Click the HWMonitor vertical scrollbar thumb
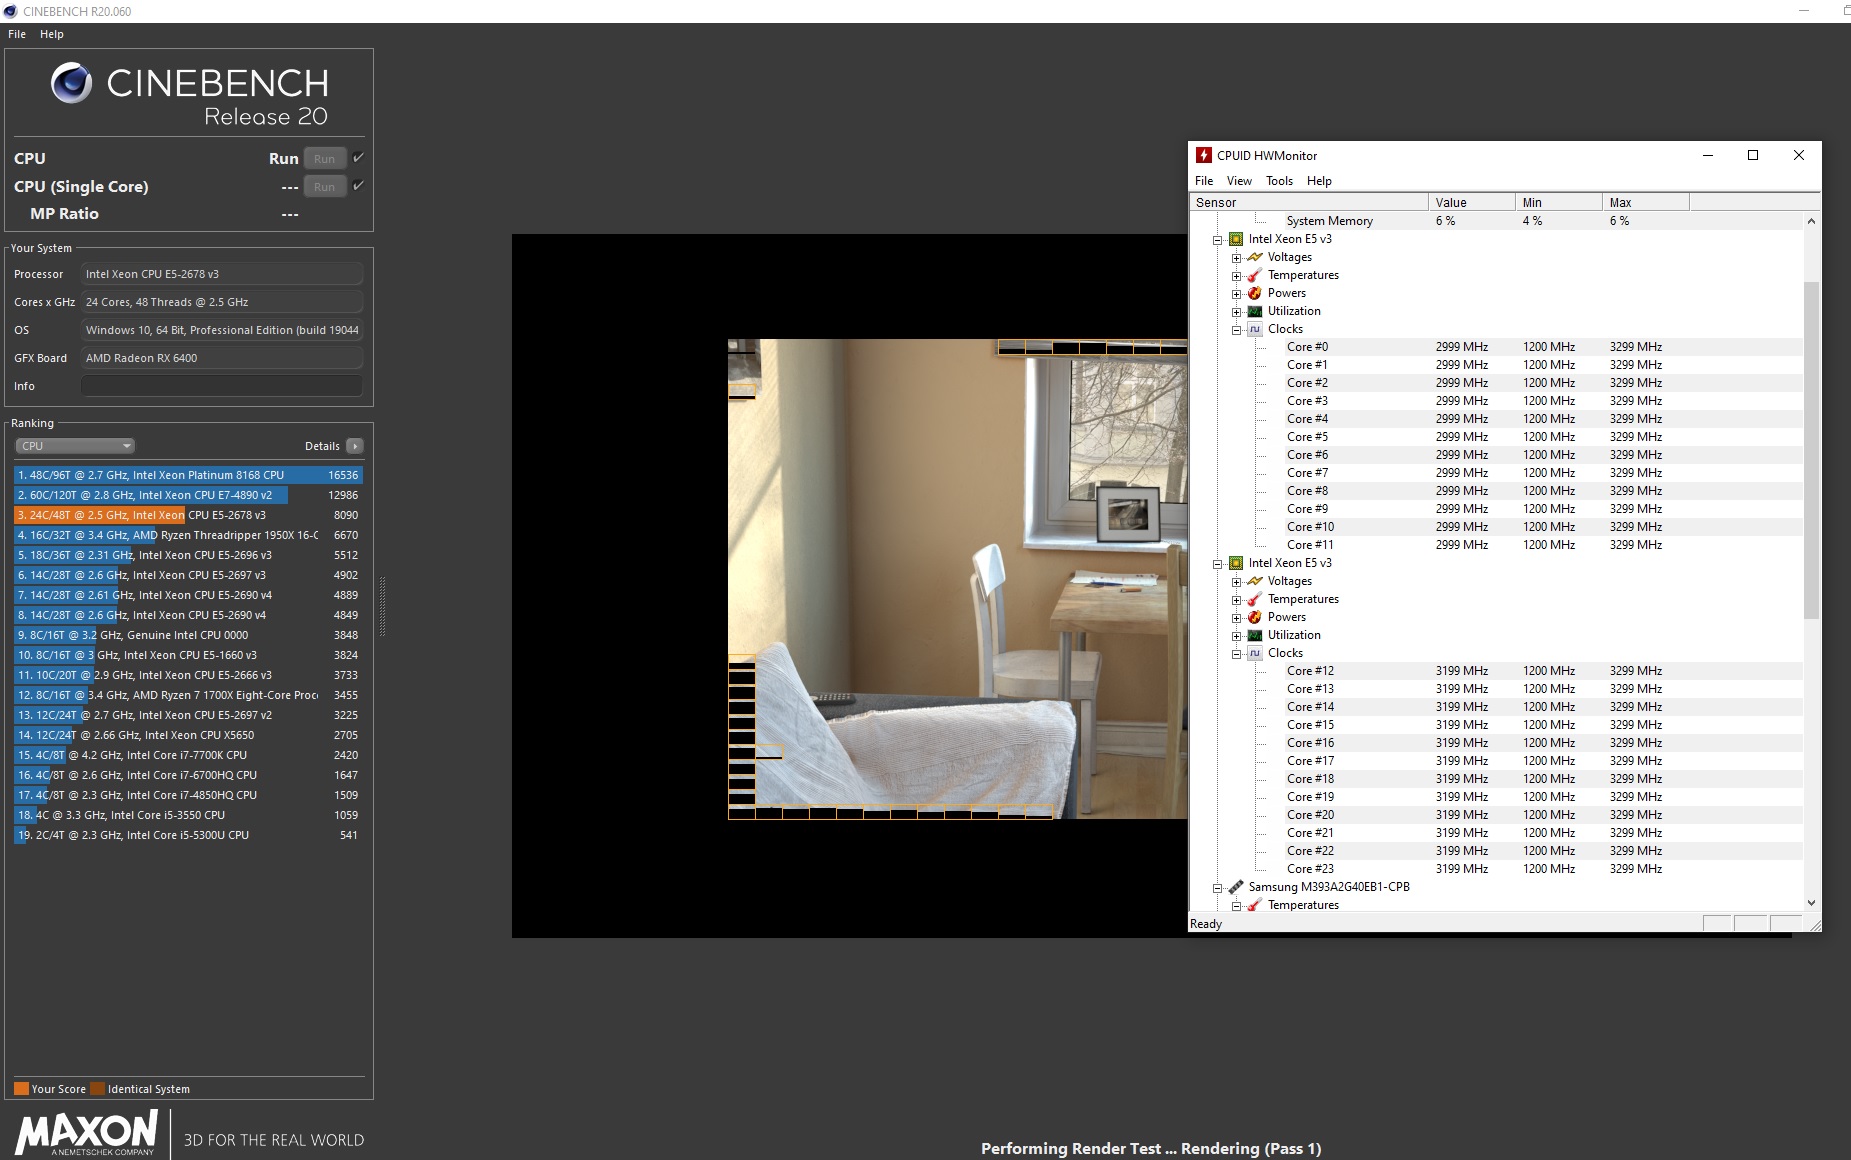The height and width of the screenshot is (1160, 1851). pos(1811,450)
